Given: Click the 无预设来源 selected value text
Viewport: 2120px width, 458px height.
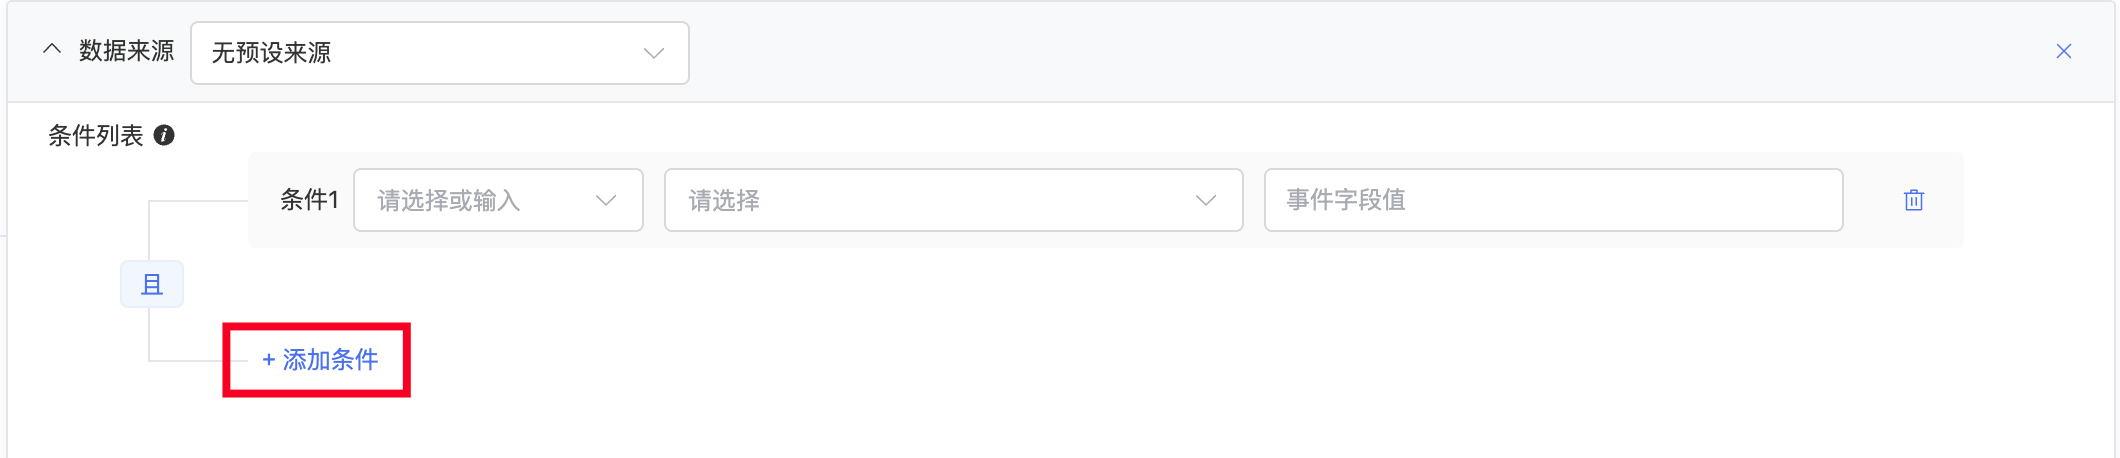Looking at the screenshot, I should 271,53.
